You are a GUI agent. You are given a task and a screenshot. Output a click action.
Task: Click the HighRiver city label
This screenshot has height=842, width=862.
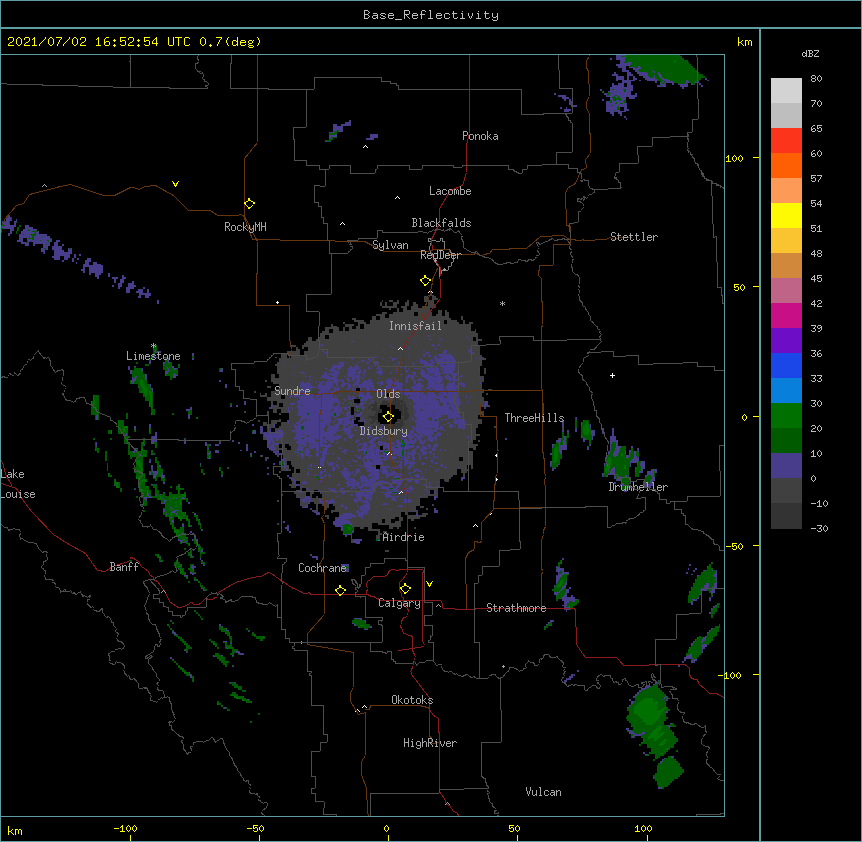[430, 743]
